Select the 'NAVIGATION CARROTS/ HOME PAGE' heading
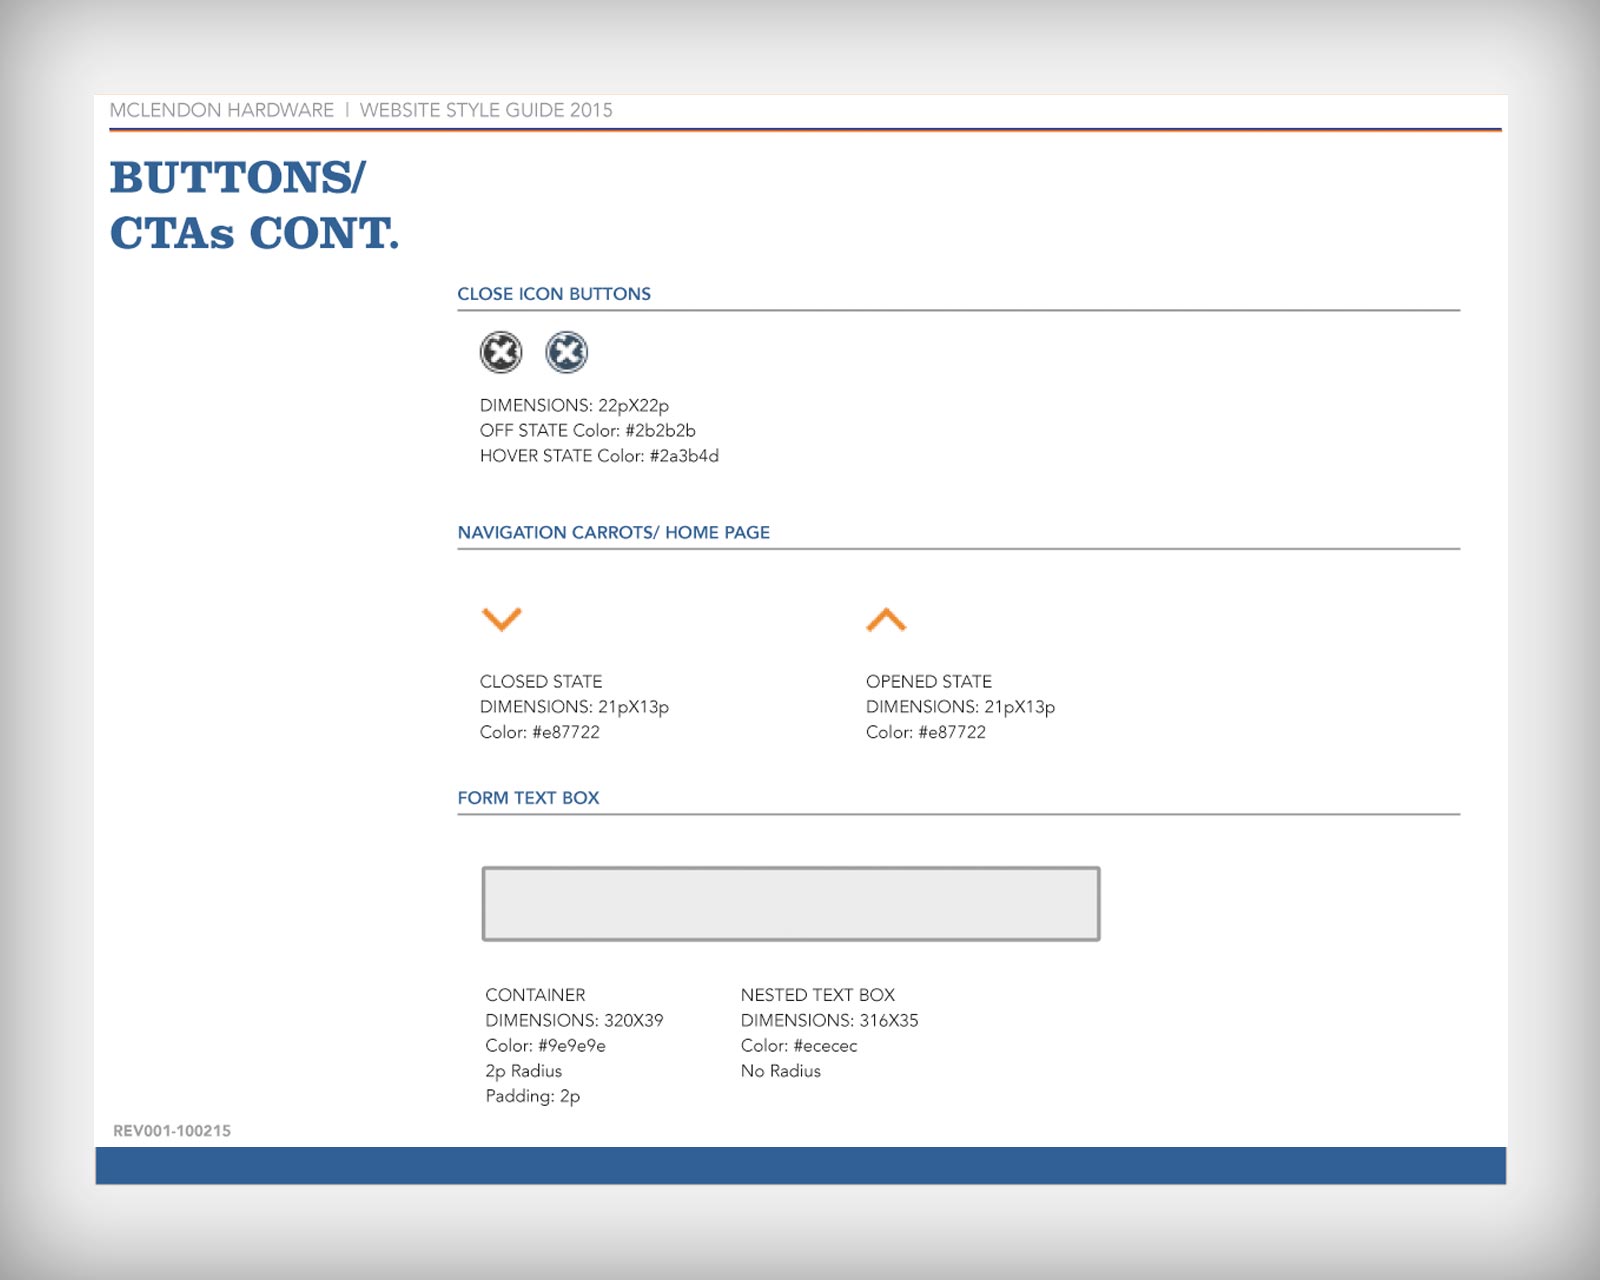This screenshot has height=1280, width=1600. (x=614, y=533)
